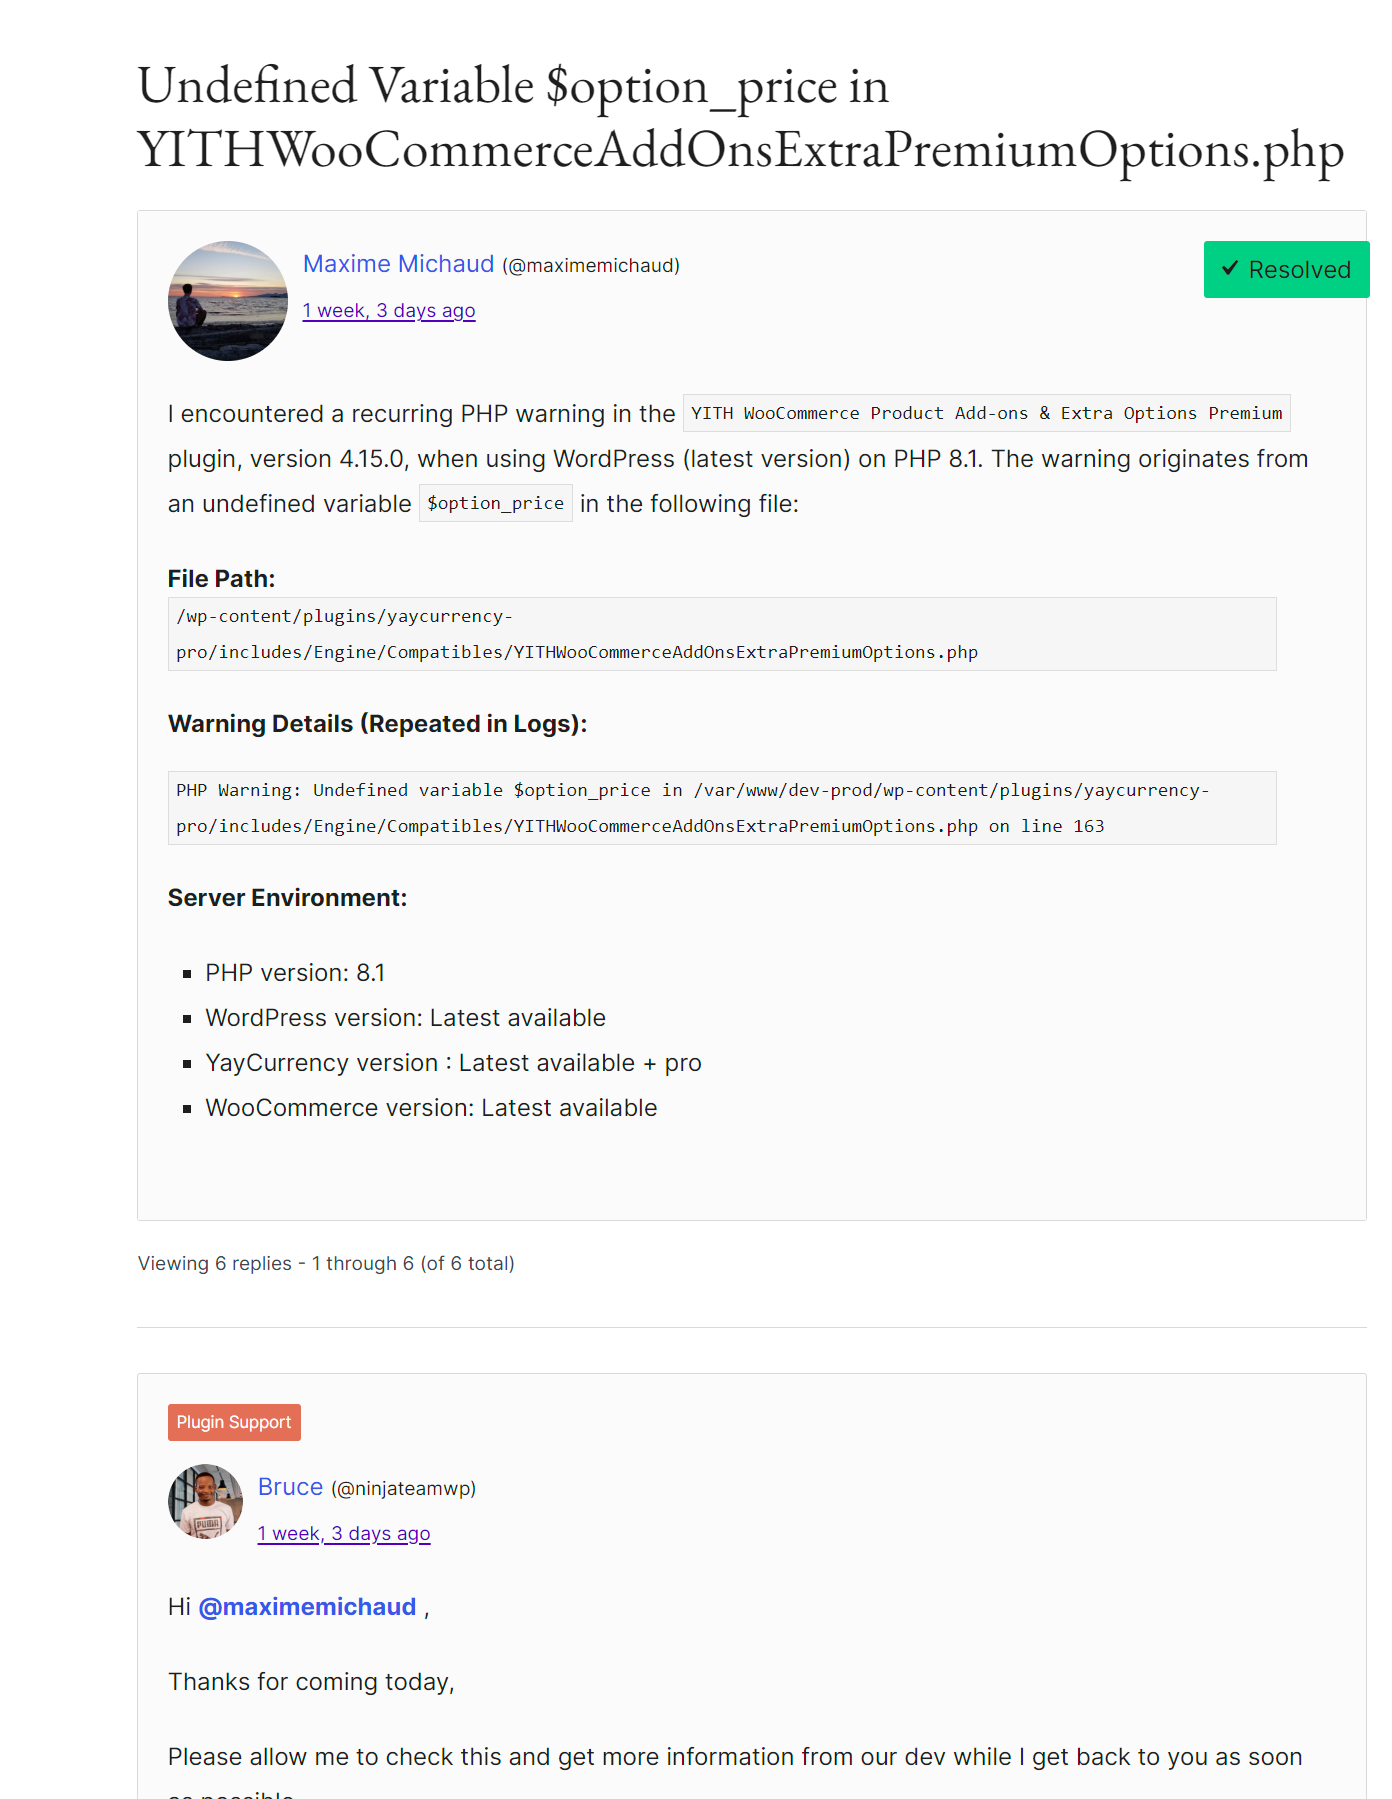Click the PHP Warning log code block
Viewport: 1392px width, 1799px height.
[x=721, y=808]
